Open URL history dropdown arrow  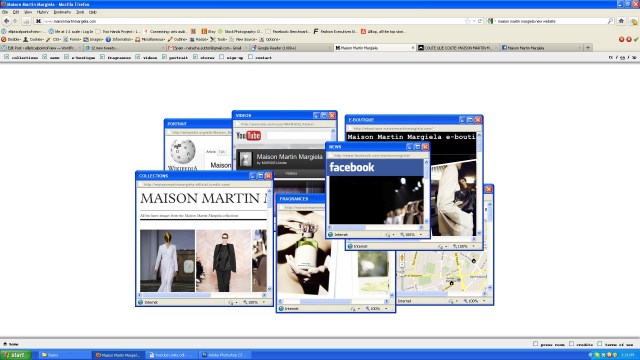tap(474, 21)
